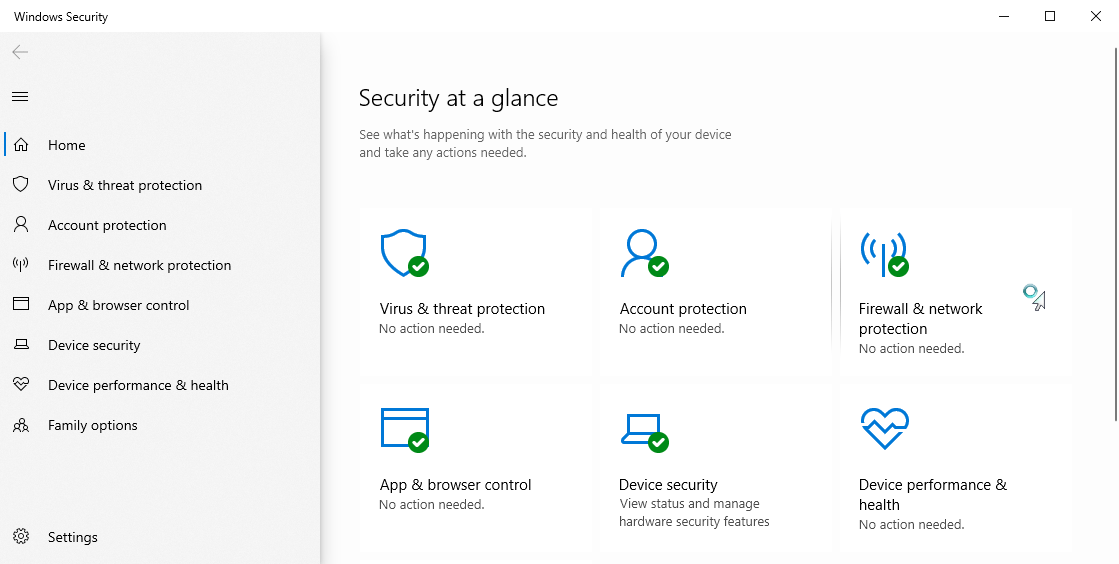Close the Windows Security window
This screenshot has width=1119, height=564.
click(x=1095, y=16)
